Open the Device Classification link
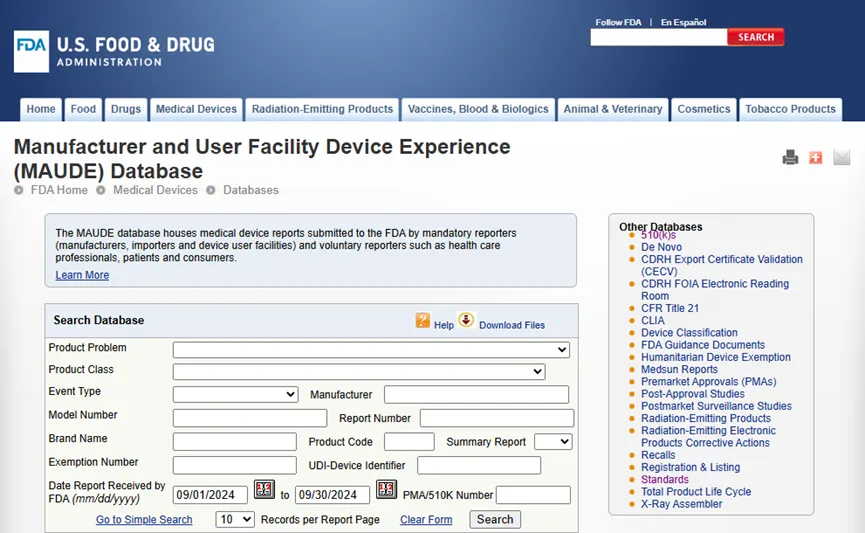Viewport: 865px width, 533px height. (x=689, y=333)
